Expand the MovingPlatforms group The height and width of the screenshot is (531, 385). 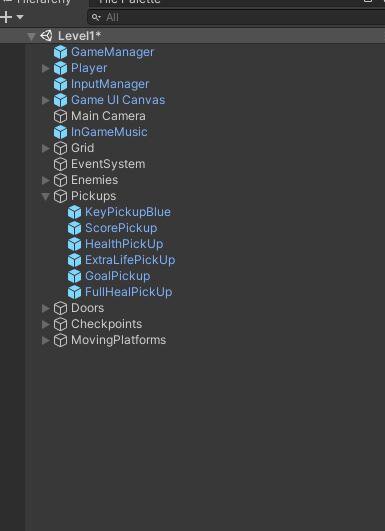45,340
